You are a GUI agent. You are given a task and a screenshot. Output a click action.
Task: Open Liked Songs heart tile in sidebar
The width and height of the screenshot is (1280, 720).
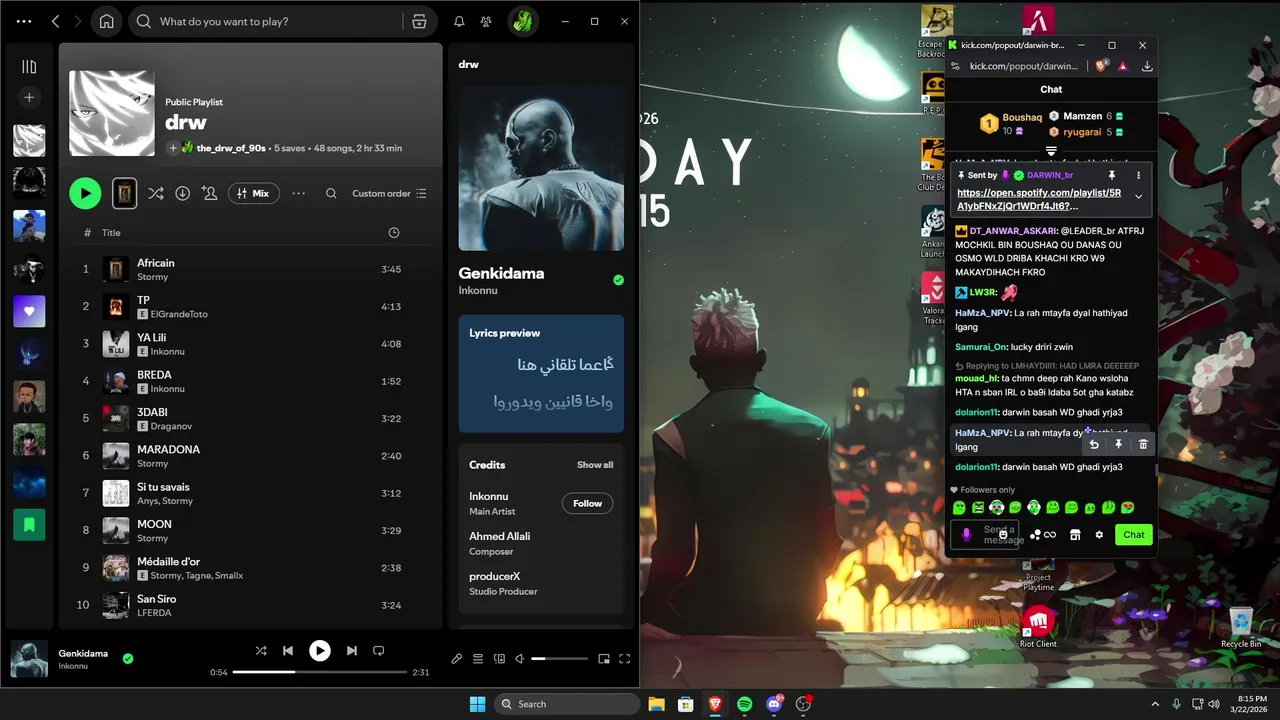point(29,311)
